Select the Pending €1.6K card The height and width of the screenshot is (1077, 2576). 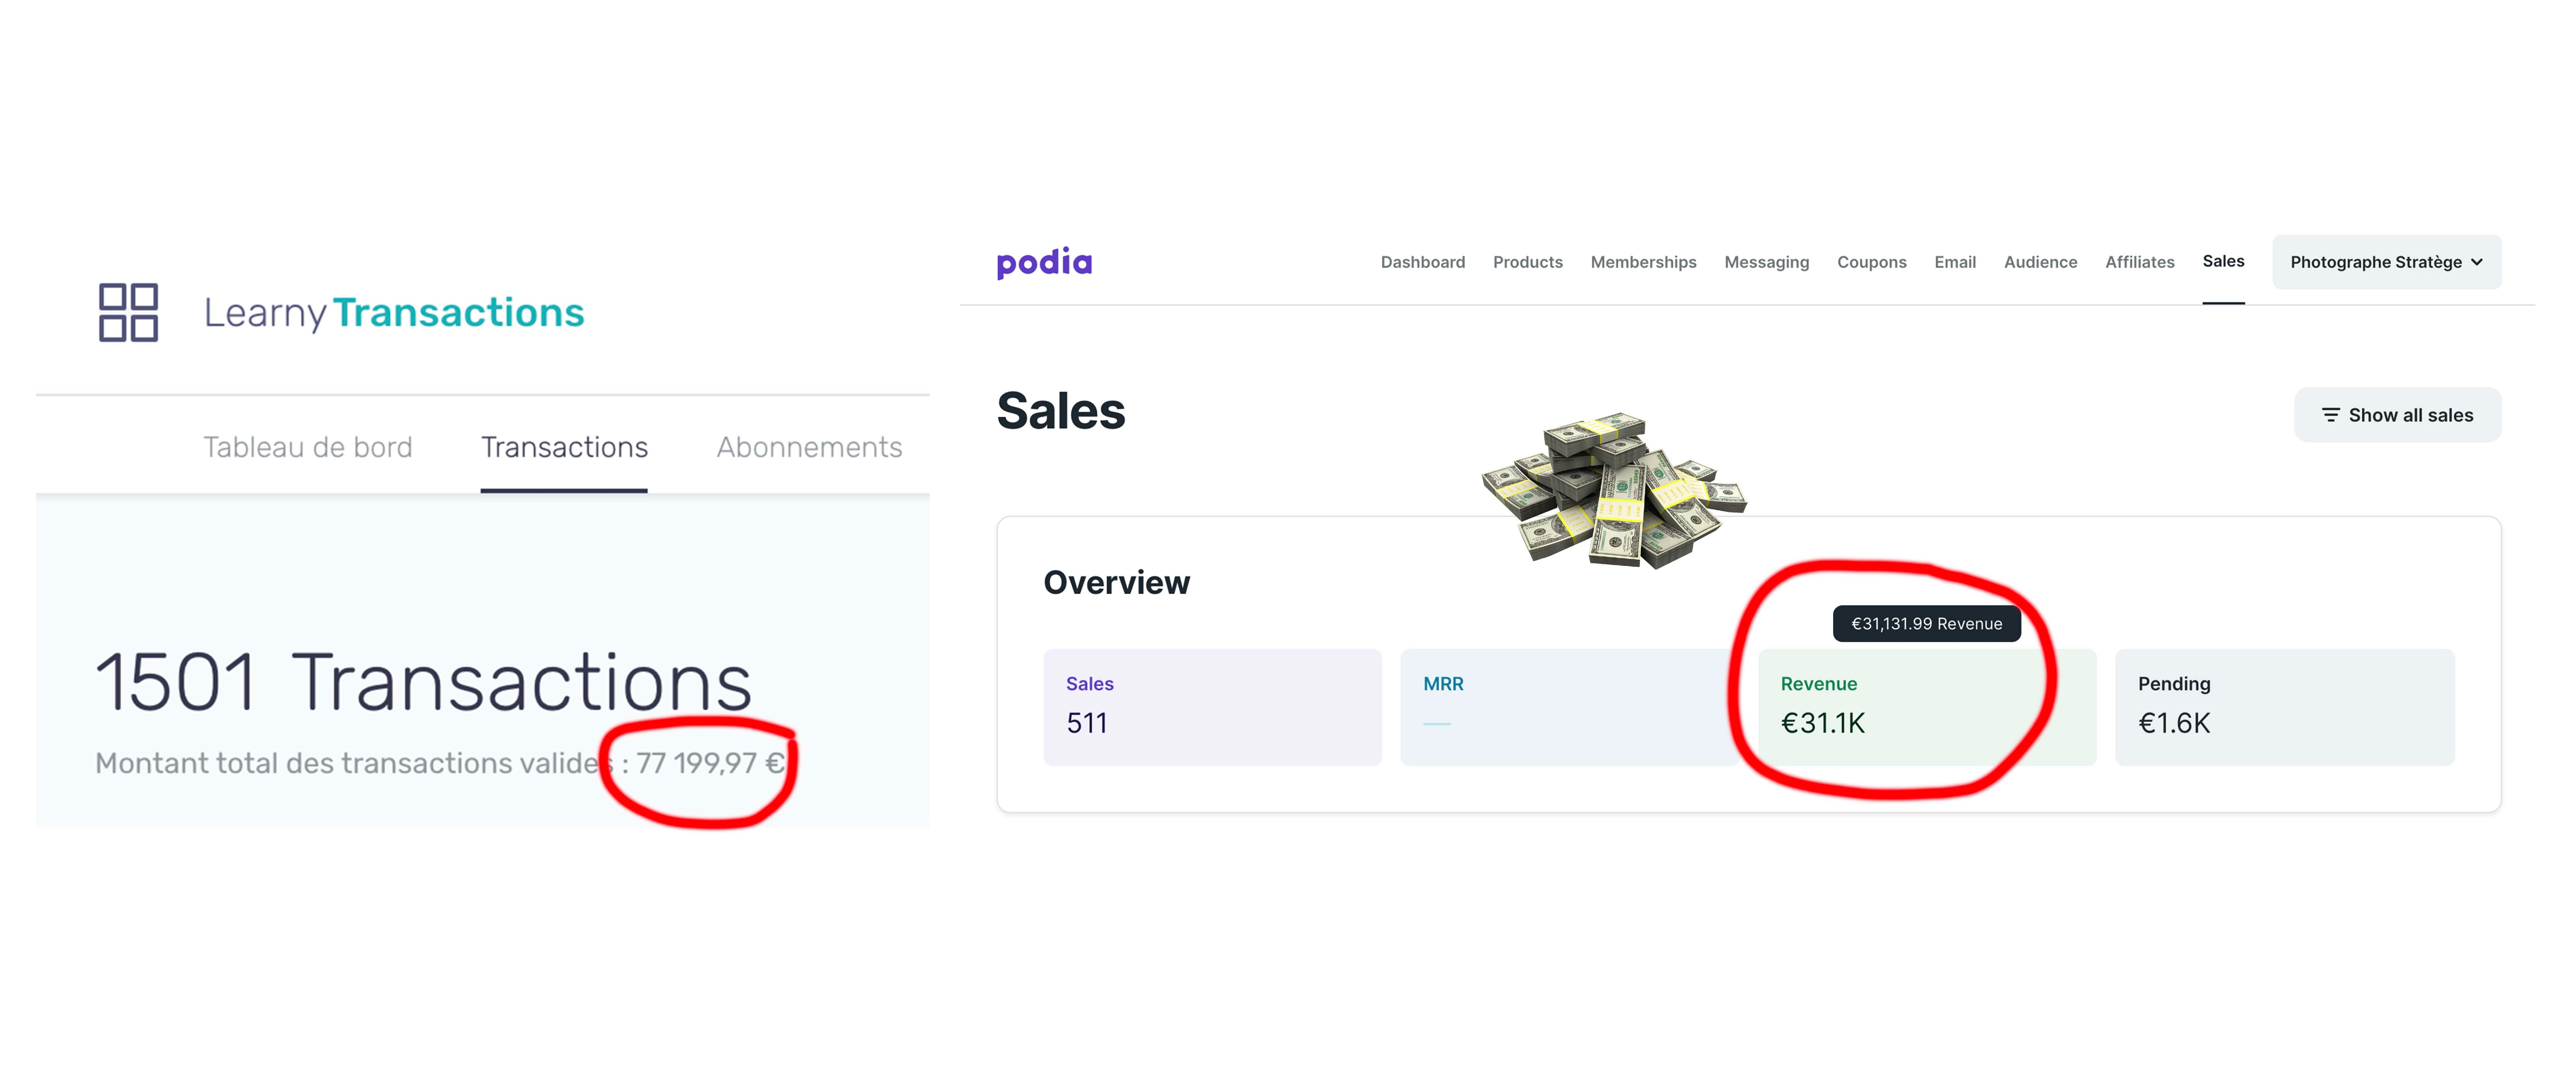[2283, 707]
